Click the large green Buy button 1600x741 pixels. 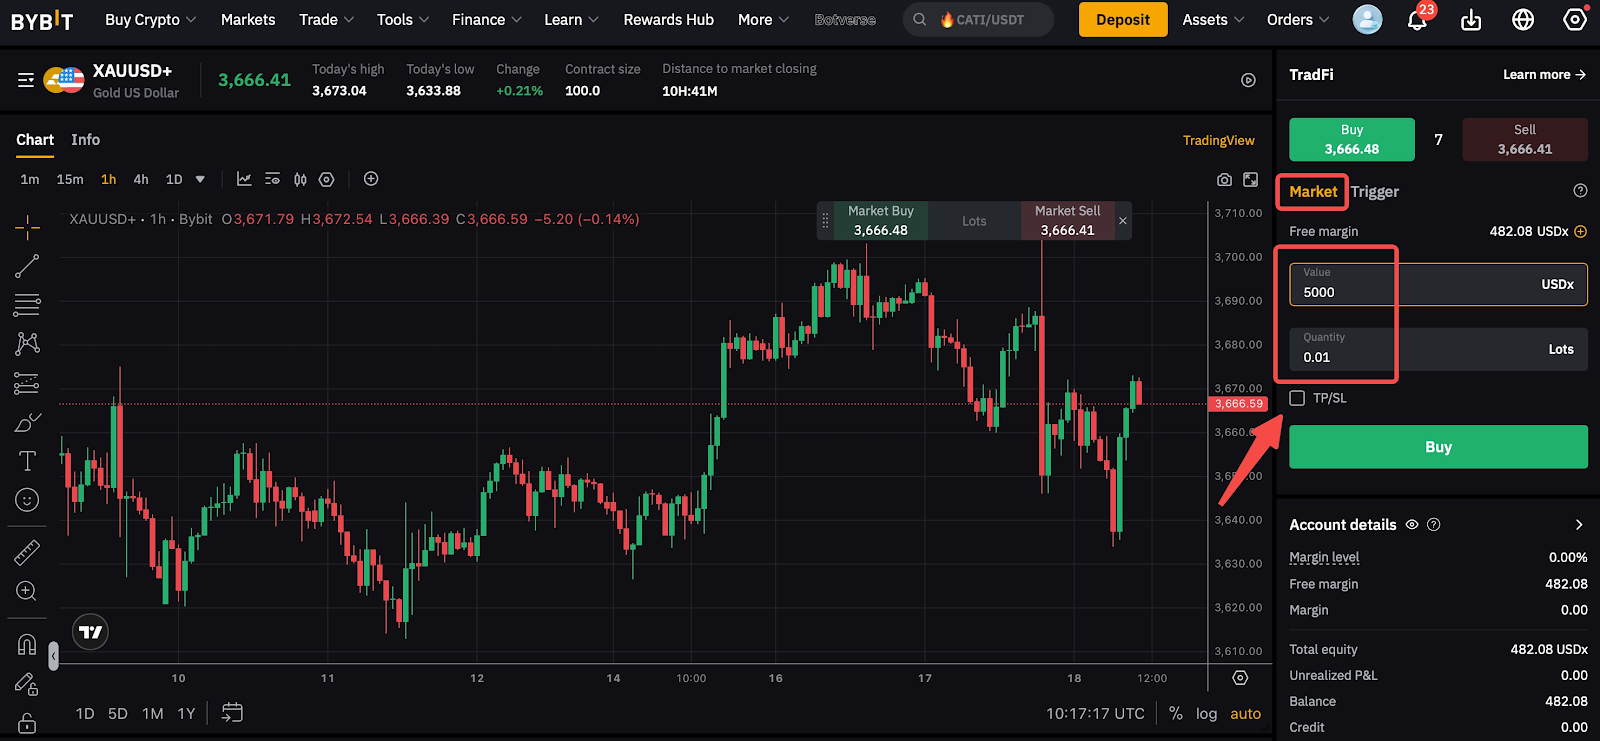point(1438,447)
